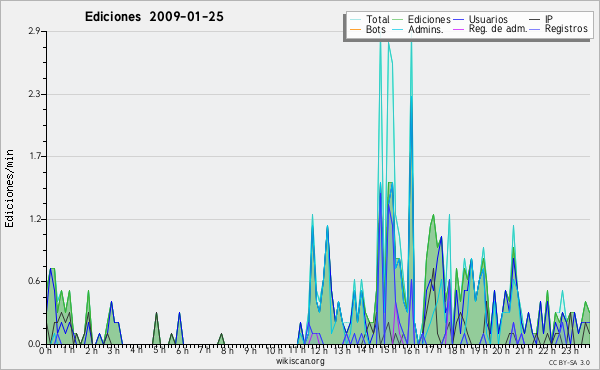Click the '5 h' x-axis label

point(159,350)
